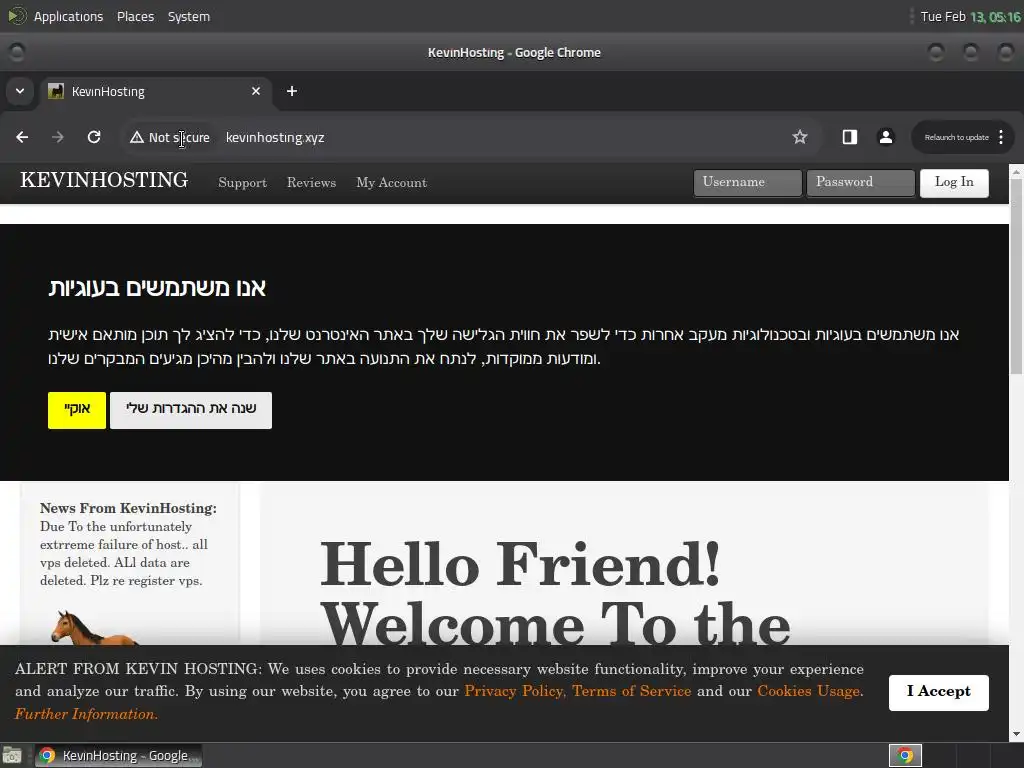Open the Chrome side panel icon
Image resolution: width=1024 pixels, height=768 pixels.
pyautogui.click(x=850, y=137)
